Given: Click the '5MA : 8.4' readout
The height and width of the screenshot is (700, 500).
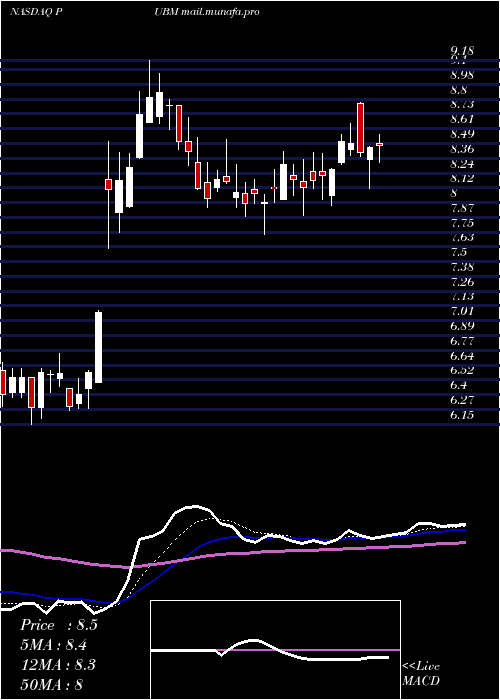Looking at the screenshot, I should [54, 645].
